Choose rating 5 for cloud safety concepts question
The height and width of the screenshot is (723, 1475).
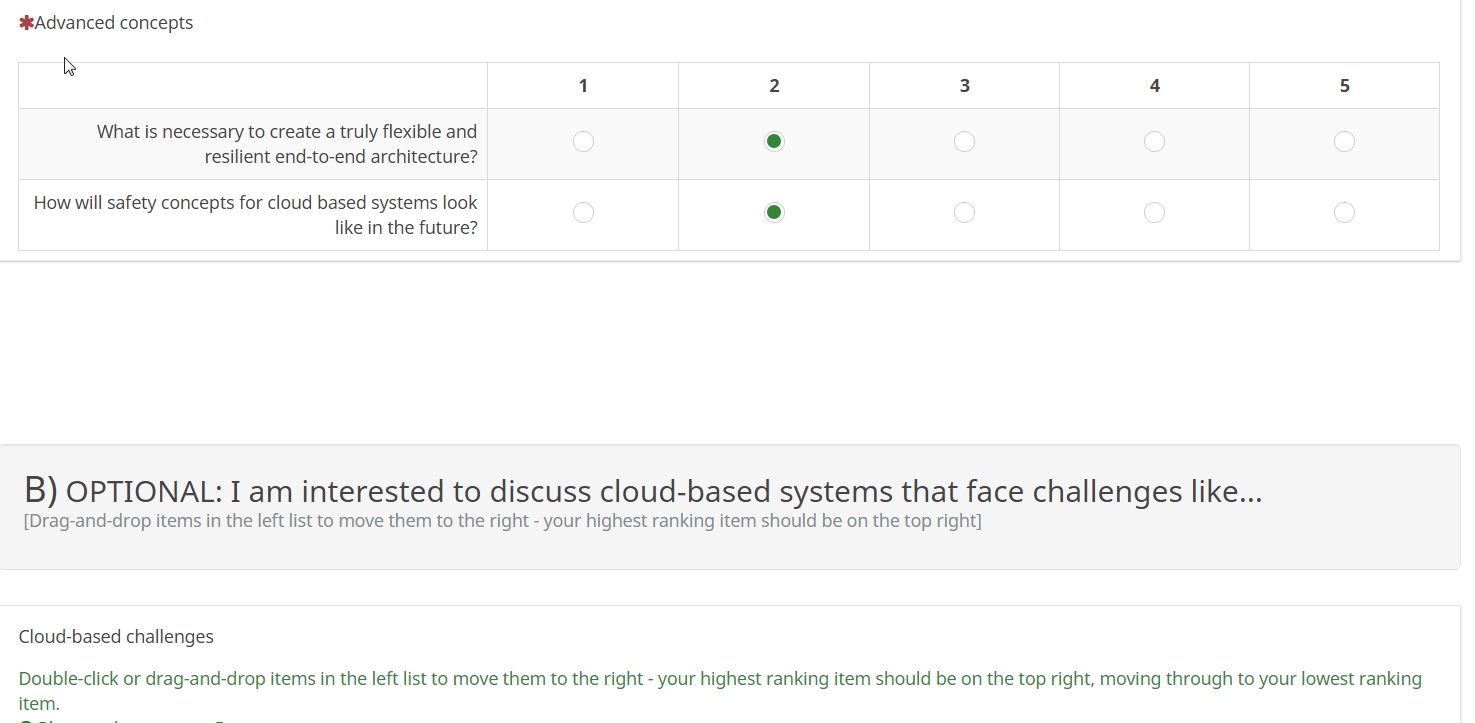coord(1344,213)
